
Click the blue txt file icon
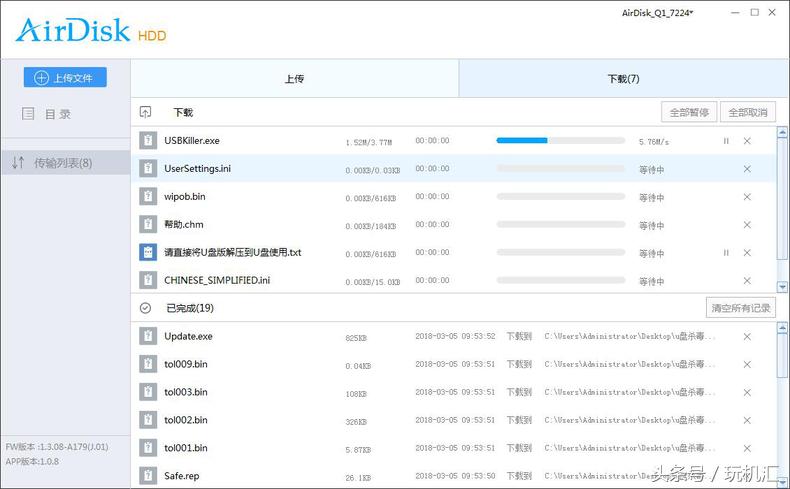click(148, 252)
